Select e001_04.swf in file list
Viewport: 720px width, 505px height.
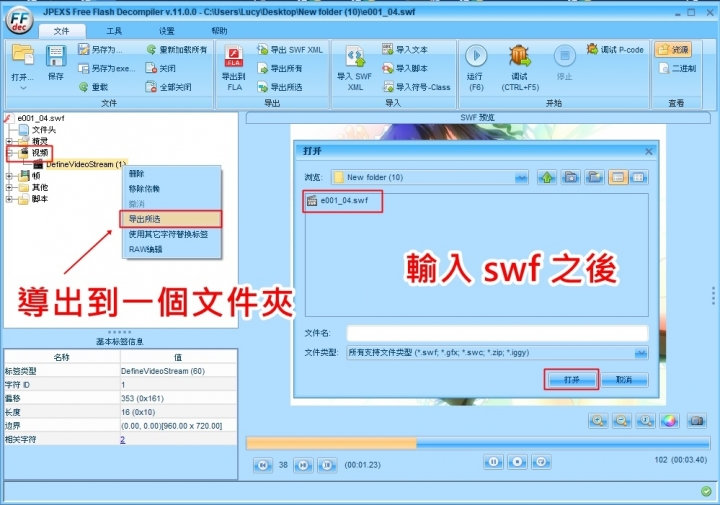[x=338, y=201]
